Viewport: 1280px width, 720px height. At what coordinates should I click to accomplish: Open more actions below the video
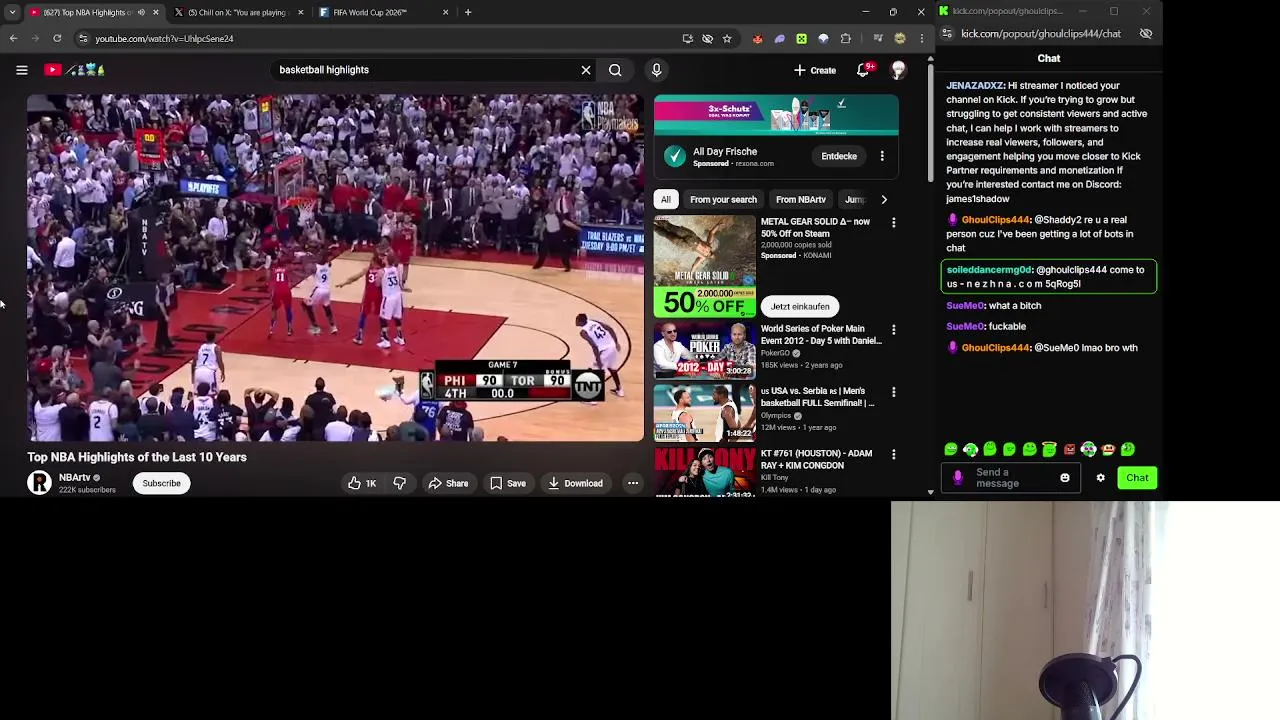click(633, 483)
